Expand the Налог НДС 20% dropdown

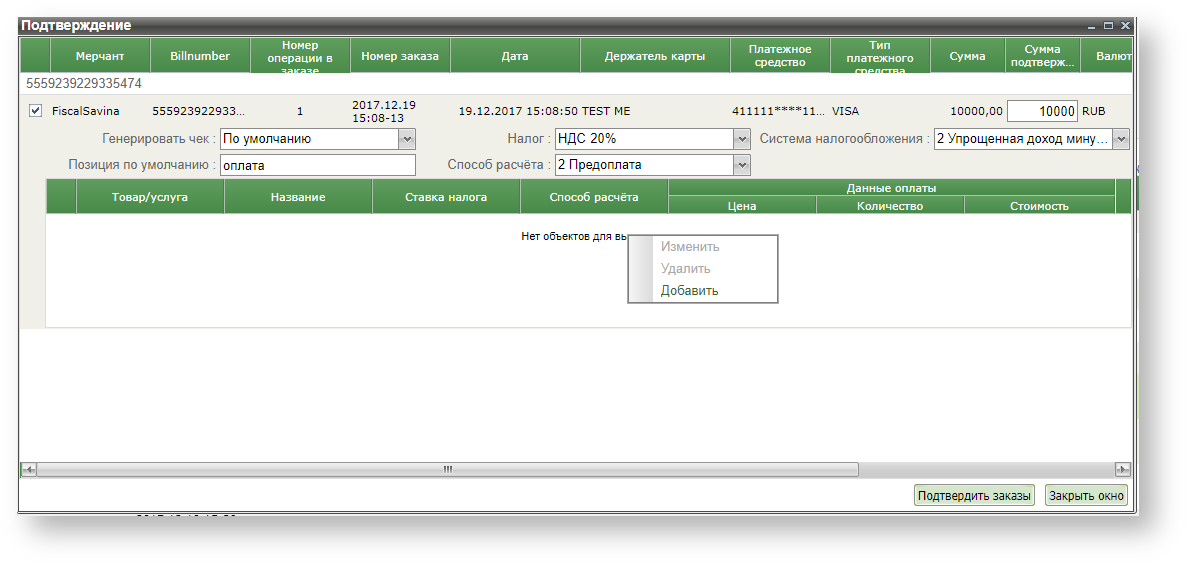741,139
